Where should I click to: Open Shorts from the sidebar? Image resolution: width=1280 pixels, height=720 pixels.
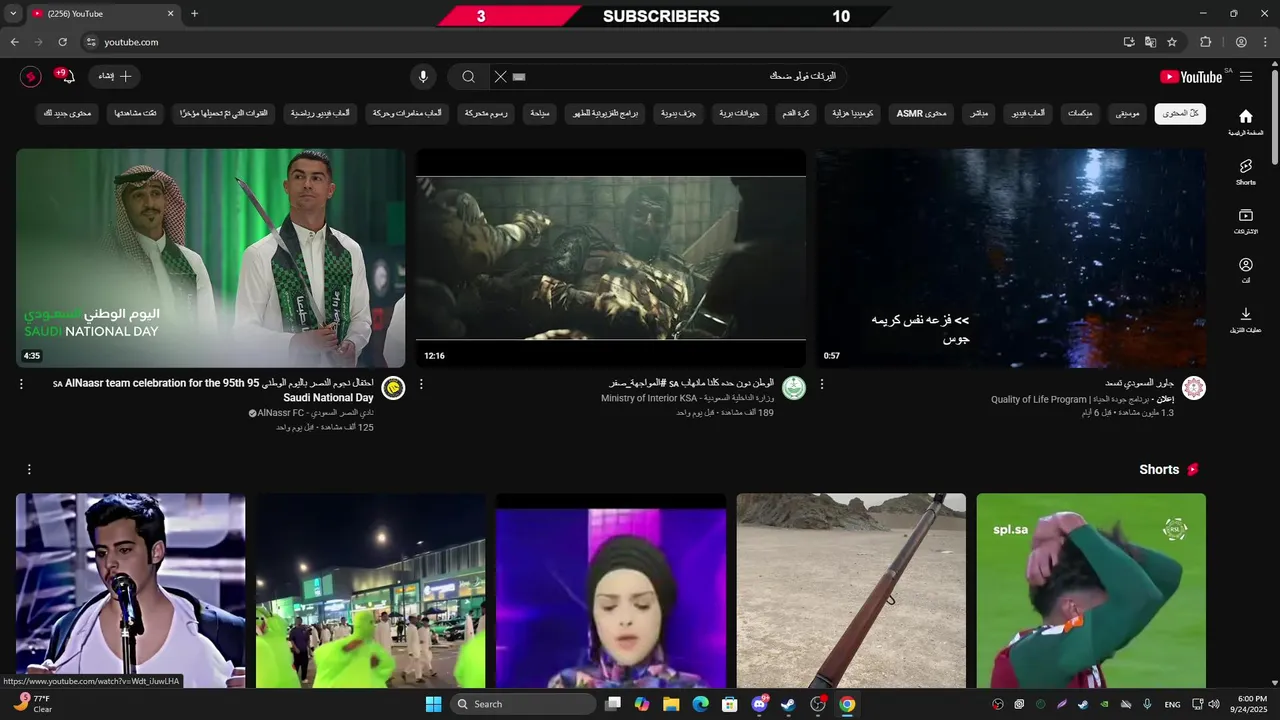point(1246,172)
